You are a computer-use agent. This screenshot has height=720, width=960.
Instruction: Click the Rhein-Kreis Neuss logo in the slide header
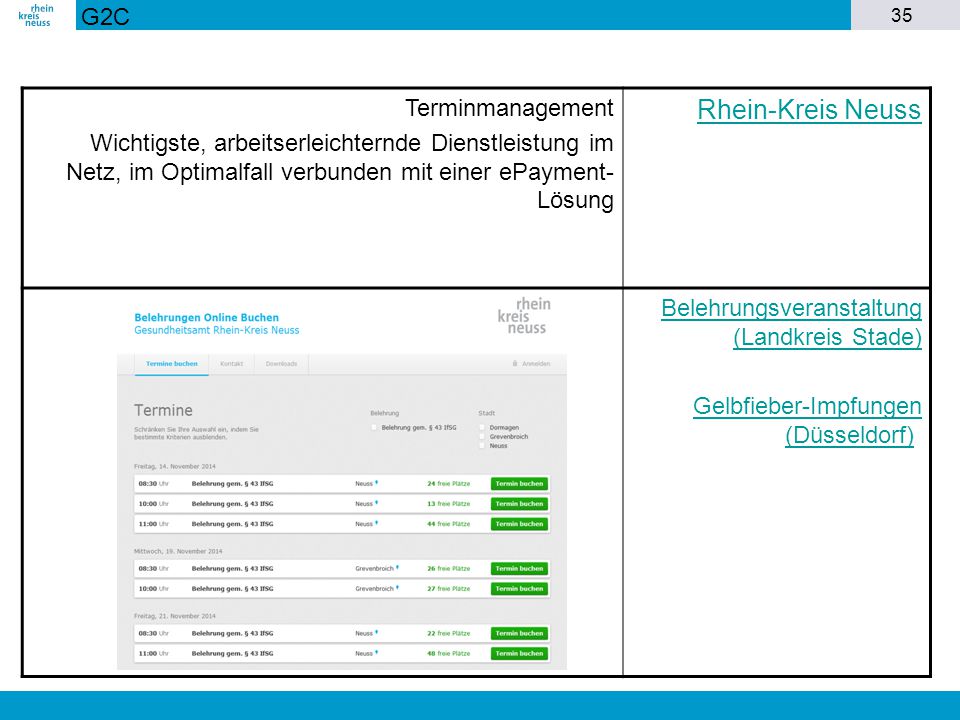36,15
